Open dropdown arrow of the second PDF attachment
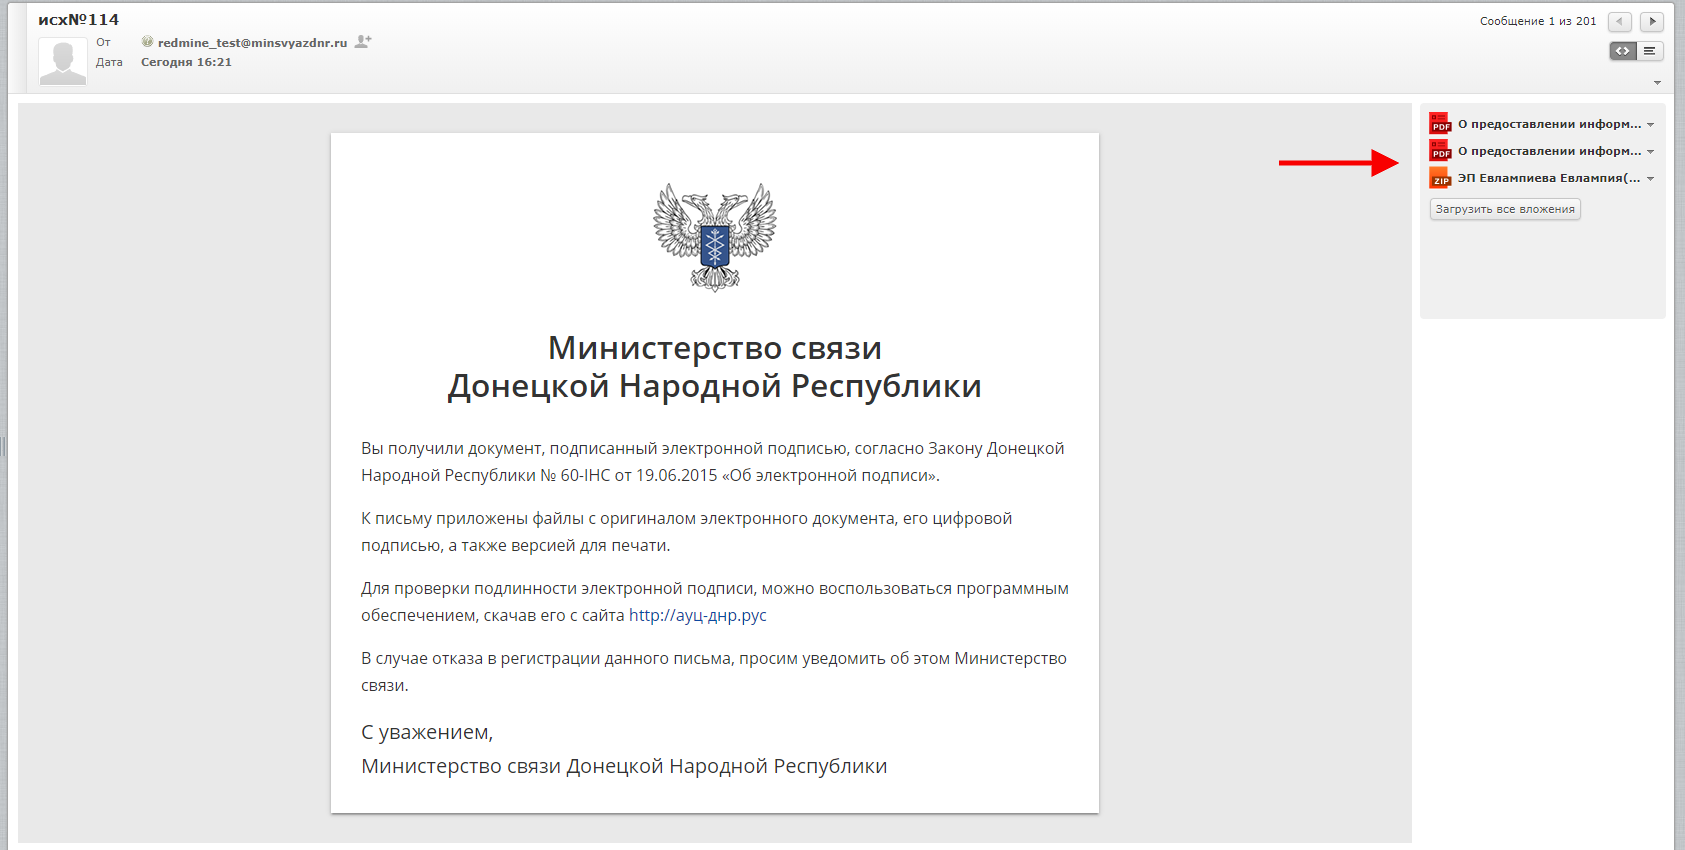 1650,152
